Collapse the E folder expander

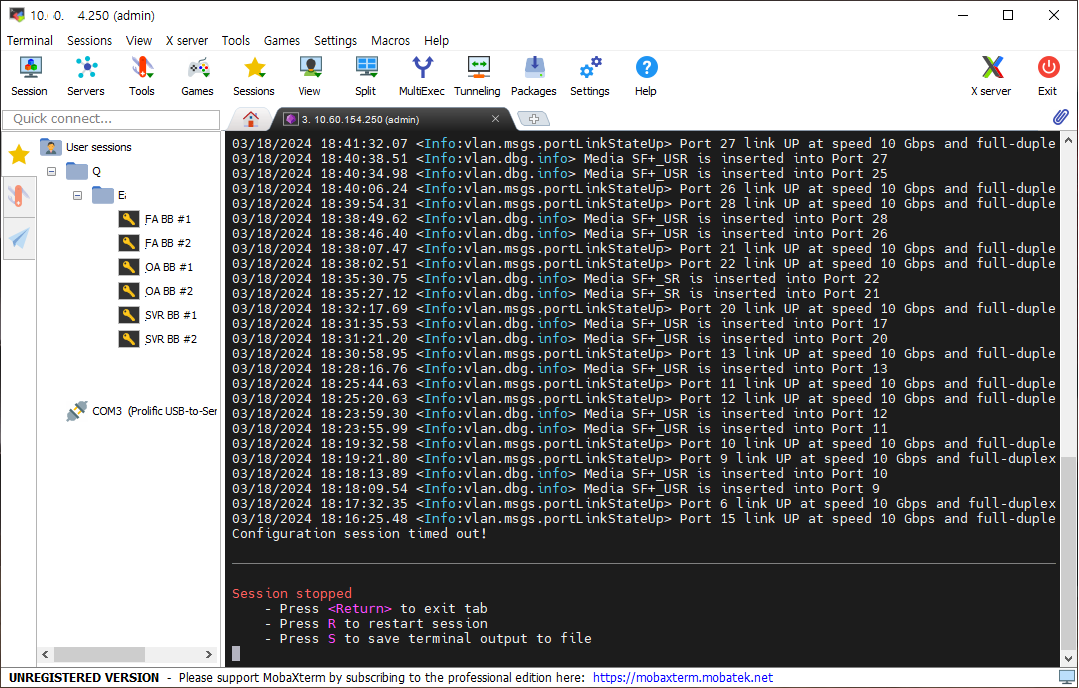78,195
